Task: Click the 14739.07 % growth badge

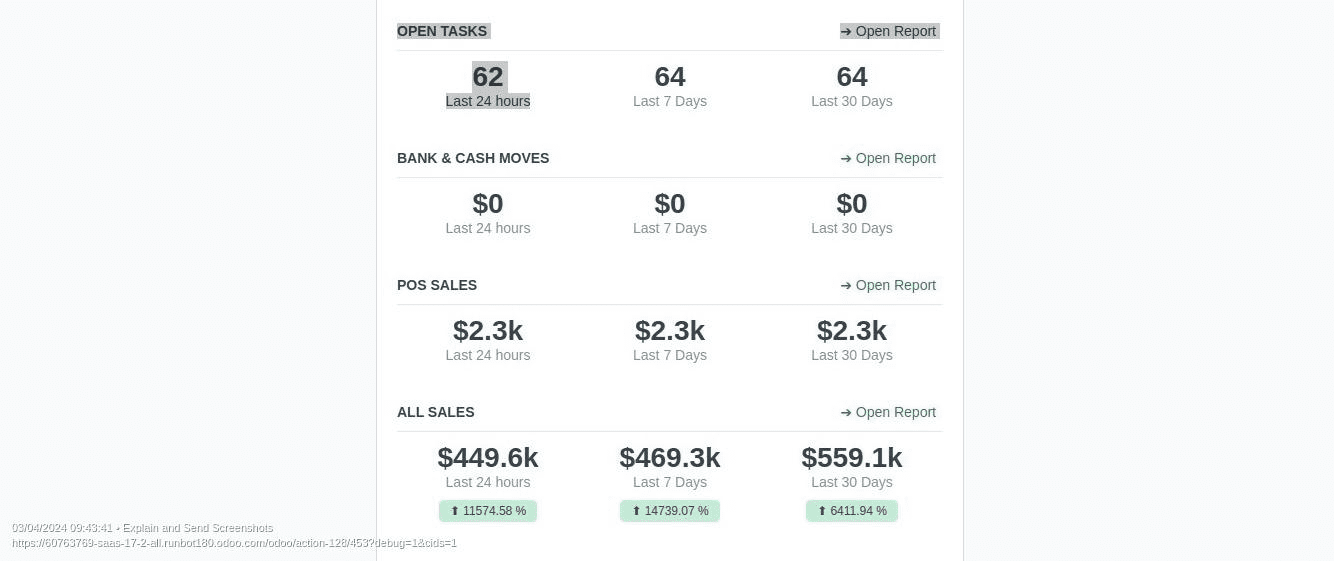Action: [670, 511]
